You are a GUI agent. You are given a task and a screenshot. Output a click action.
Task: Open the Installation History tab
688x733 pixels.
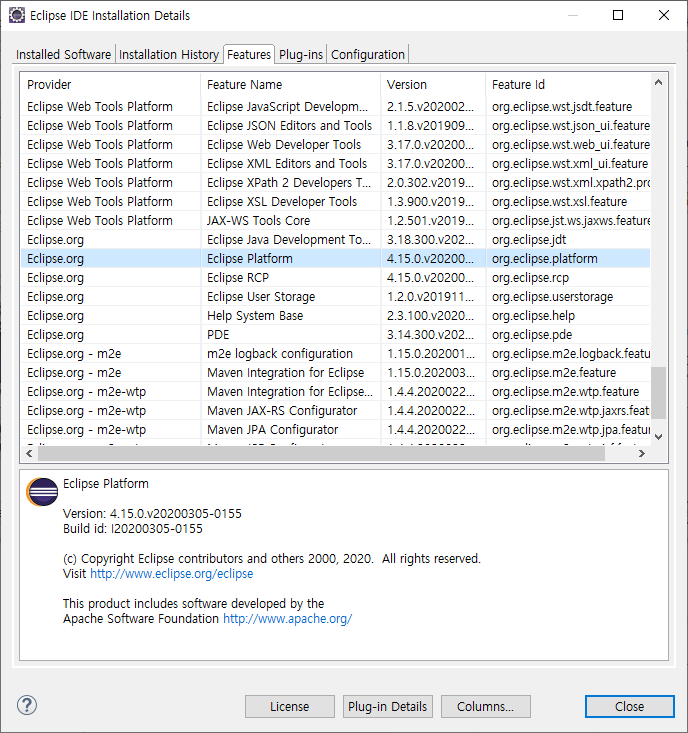coord(169,55)
